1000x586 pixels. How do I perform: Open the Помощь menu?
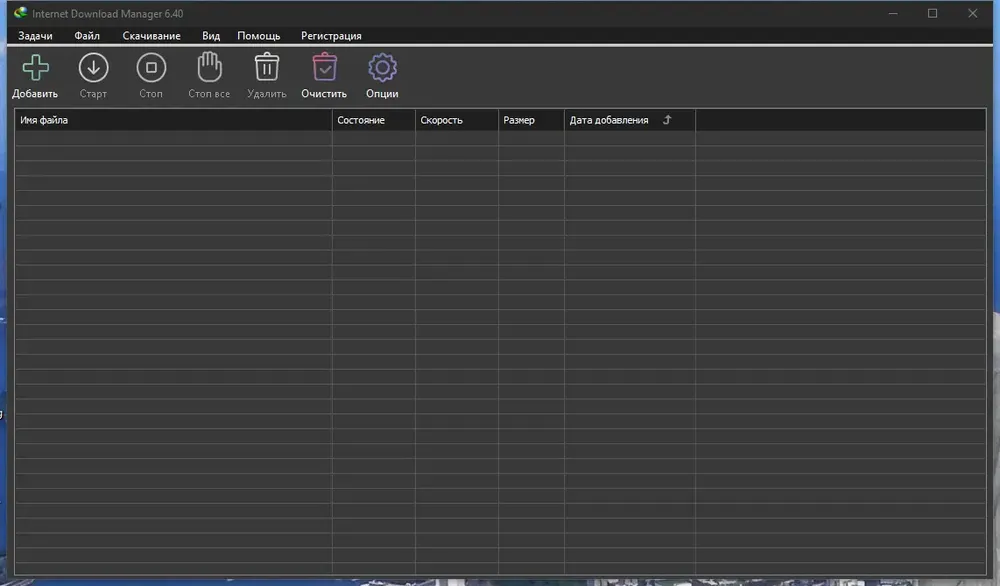(258, 36)
